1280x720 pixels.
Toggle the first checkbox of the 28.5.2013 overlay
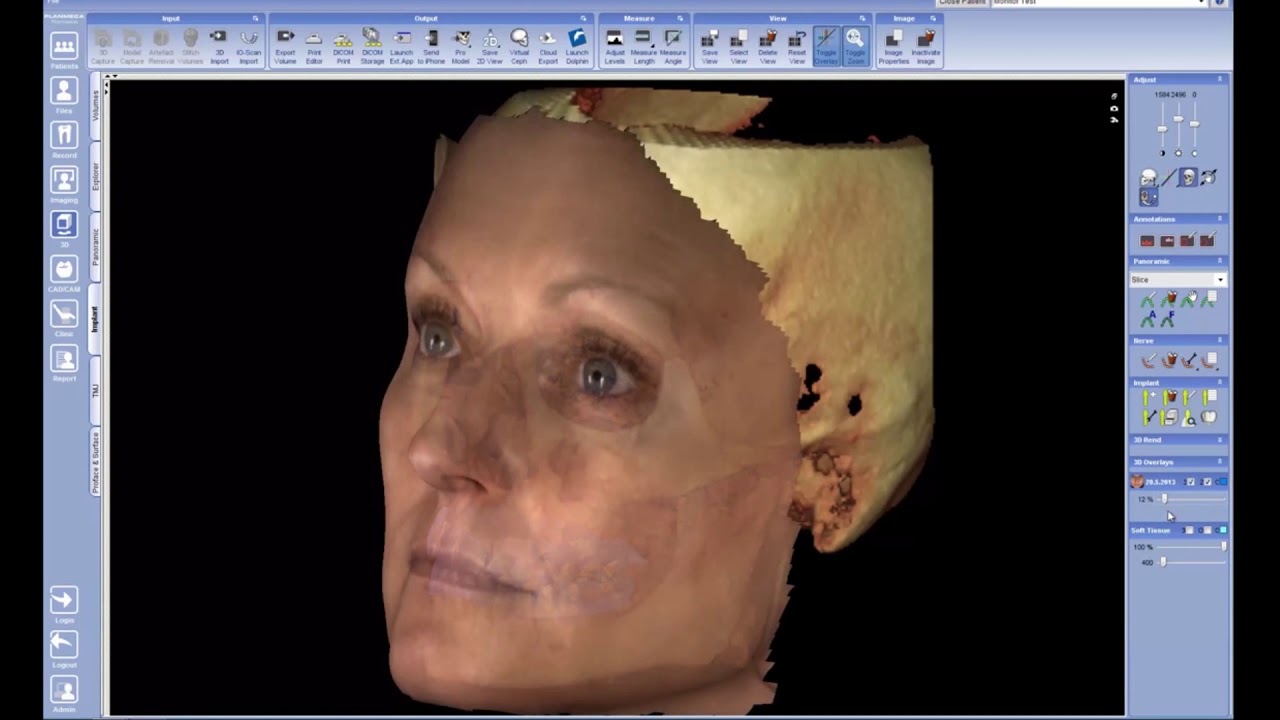[1190, 482]
